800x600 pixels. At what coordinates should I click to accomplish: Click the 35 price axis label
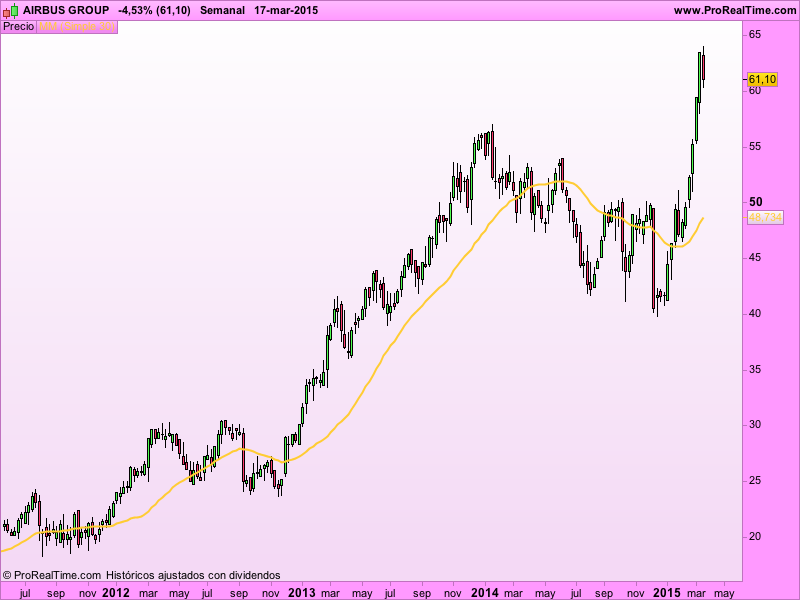pos(755,369)
